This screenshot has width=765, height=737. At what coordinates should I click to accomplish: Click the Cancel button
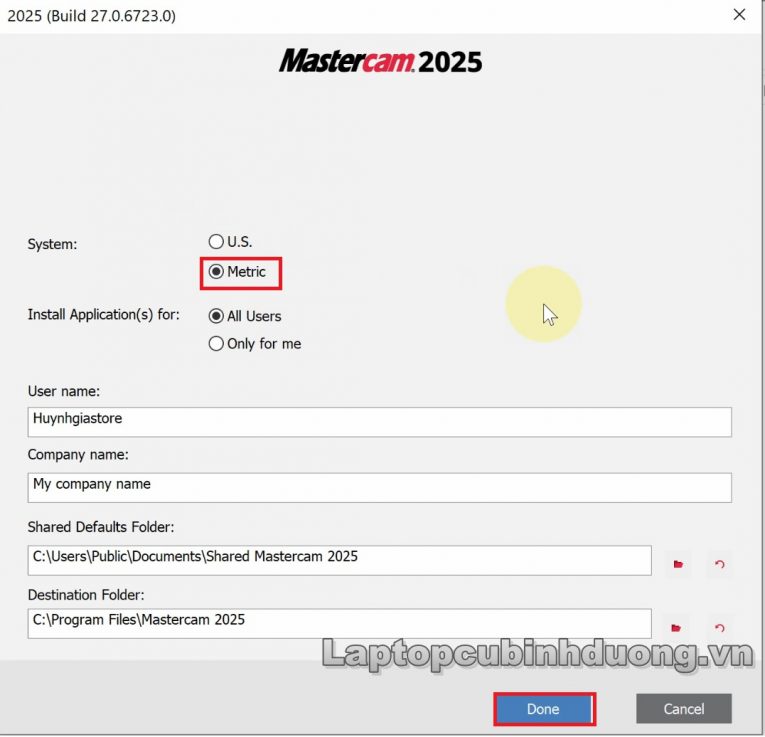pyautogui.click(x=684, y=709)
